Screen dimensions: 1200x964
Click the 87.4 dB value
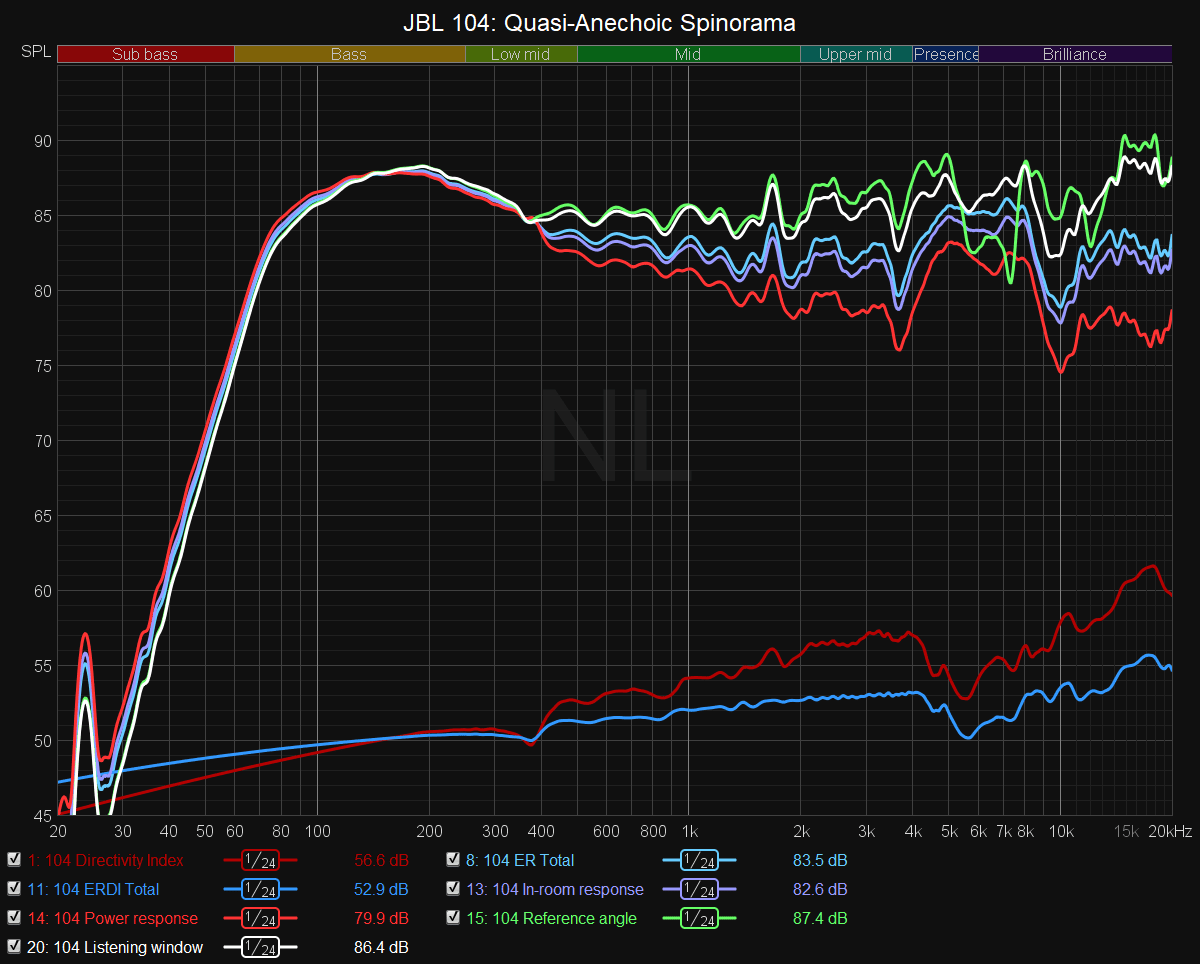click(x=820, y=918)
